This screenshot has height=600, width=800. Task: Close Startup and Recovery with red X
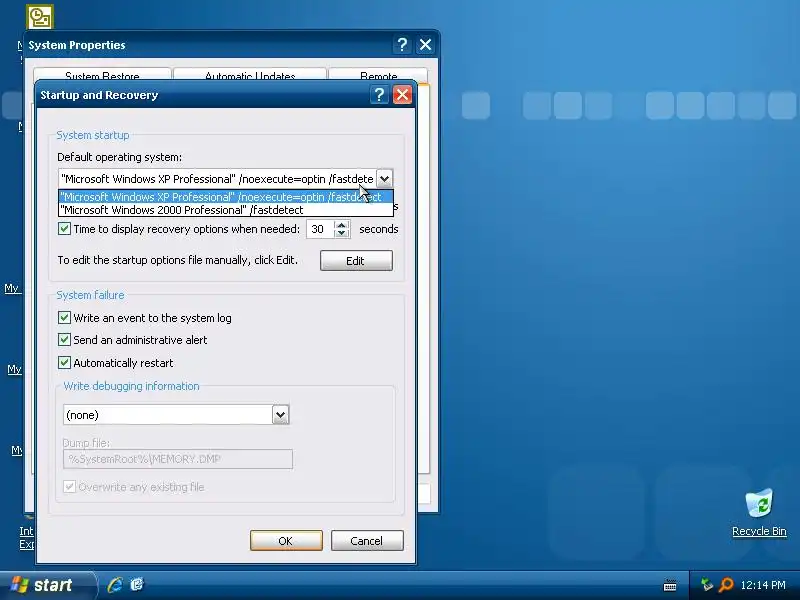pos(403,95)
